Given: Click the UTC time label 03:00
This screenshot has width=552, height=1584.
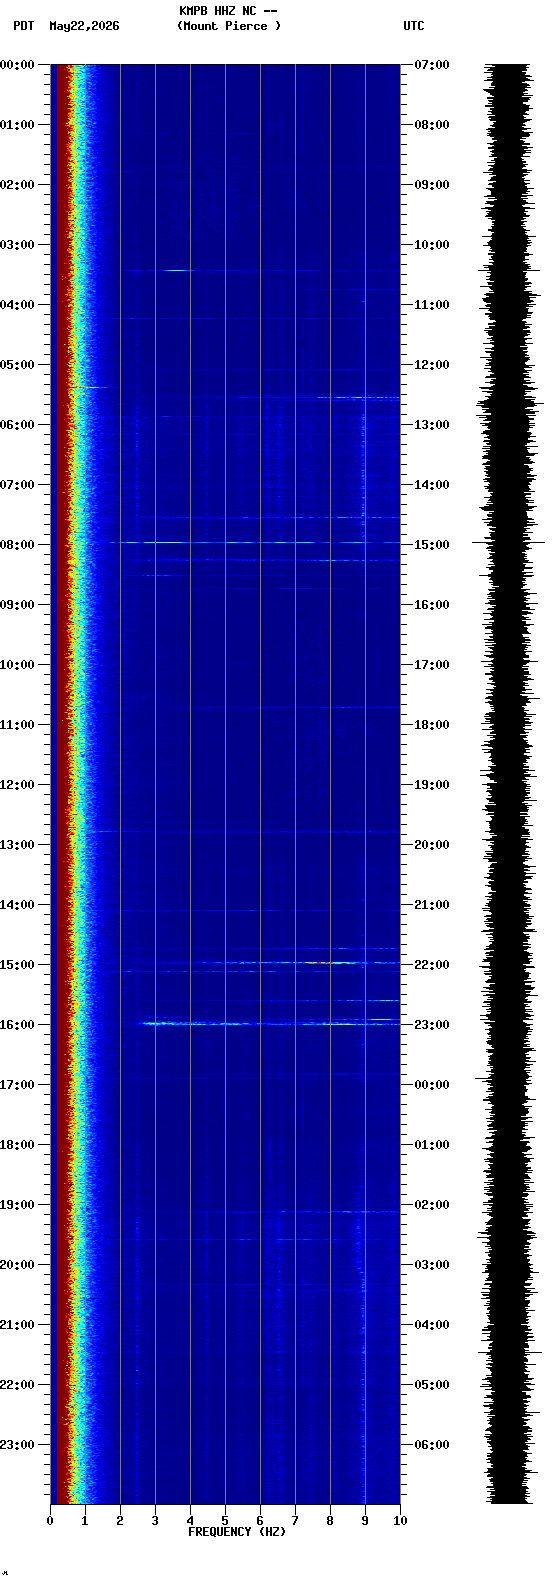Looking at the screenshot, I should click(432, 1265).
